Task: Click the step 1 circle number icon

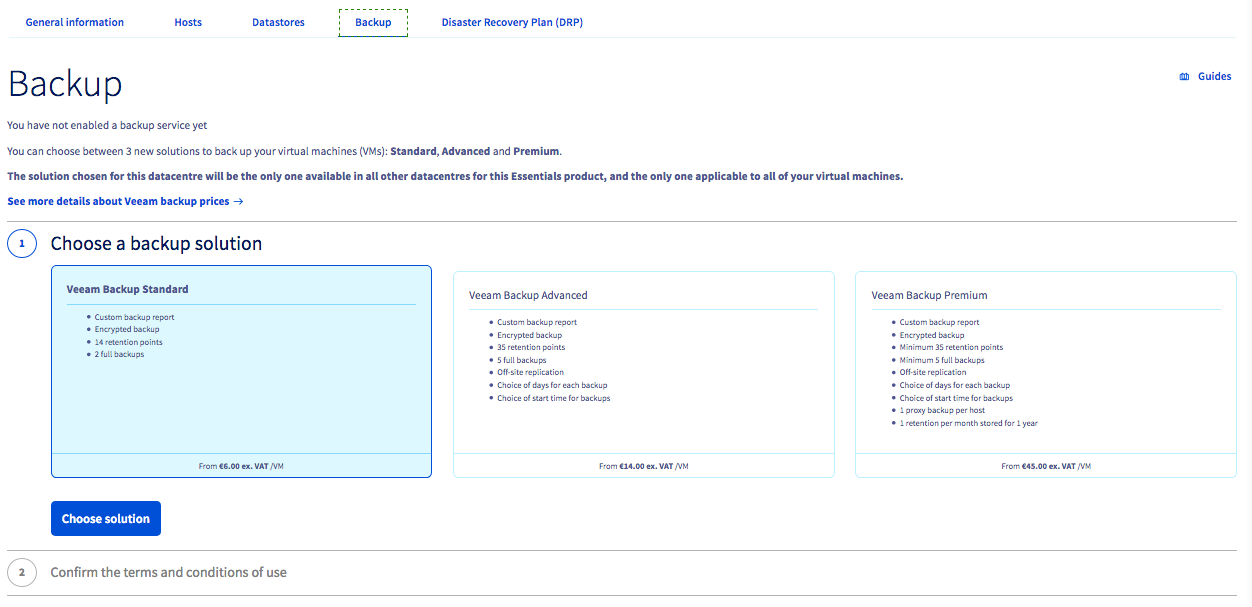Action: (x=22, y=243)
